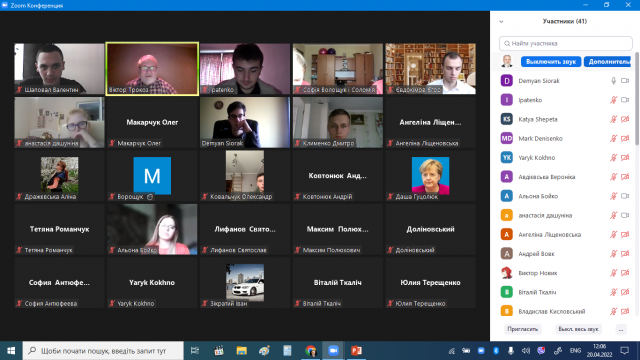This screenshot has height=360, width=640.
Task: Click 'Участники (41)' panel title
Action: click(564, 21)
